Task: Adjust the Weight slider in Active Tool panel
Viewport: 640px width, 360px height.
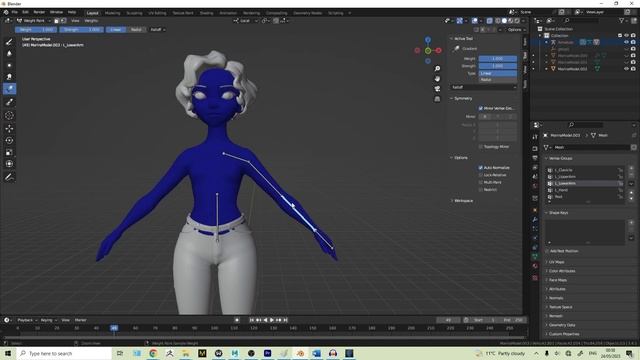Action: point(498,59)
